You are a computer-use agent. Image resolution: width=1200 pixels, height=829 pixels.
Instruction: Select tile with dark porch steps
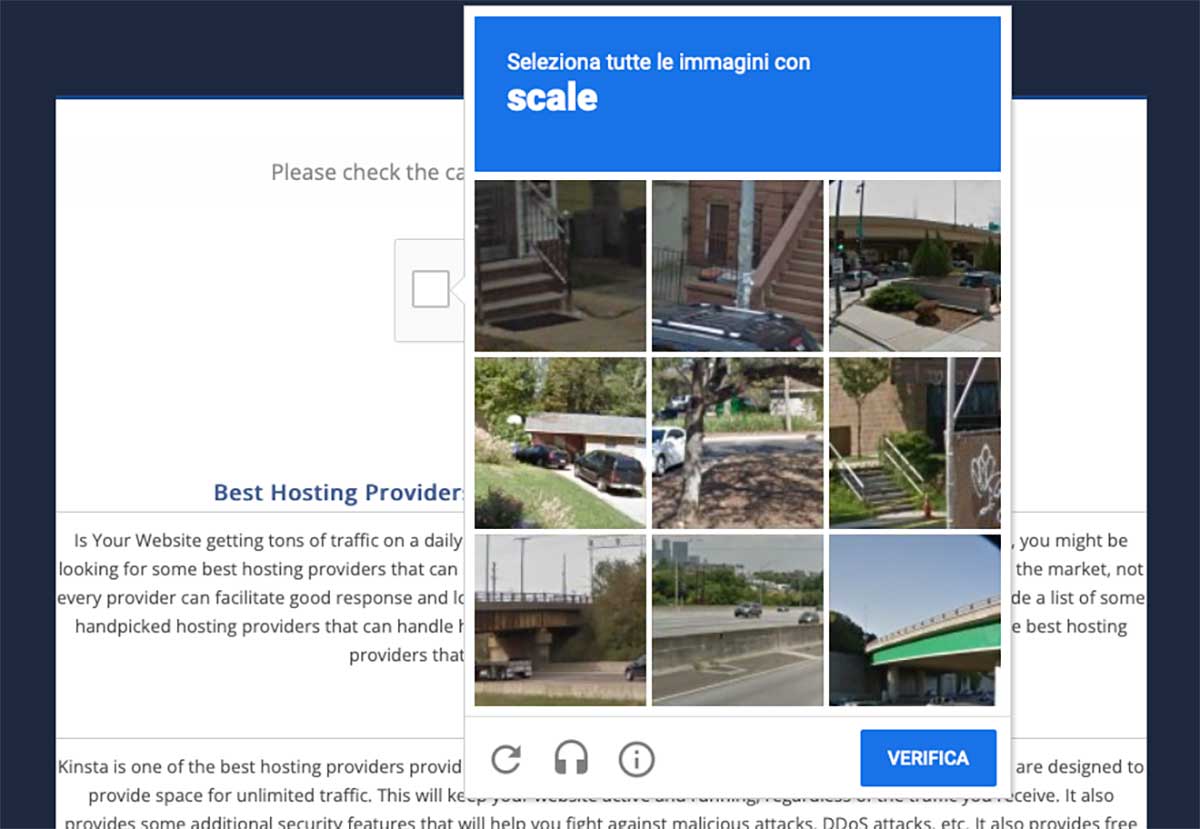(560, 266)
